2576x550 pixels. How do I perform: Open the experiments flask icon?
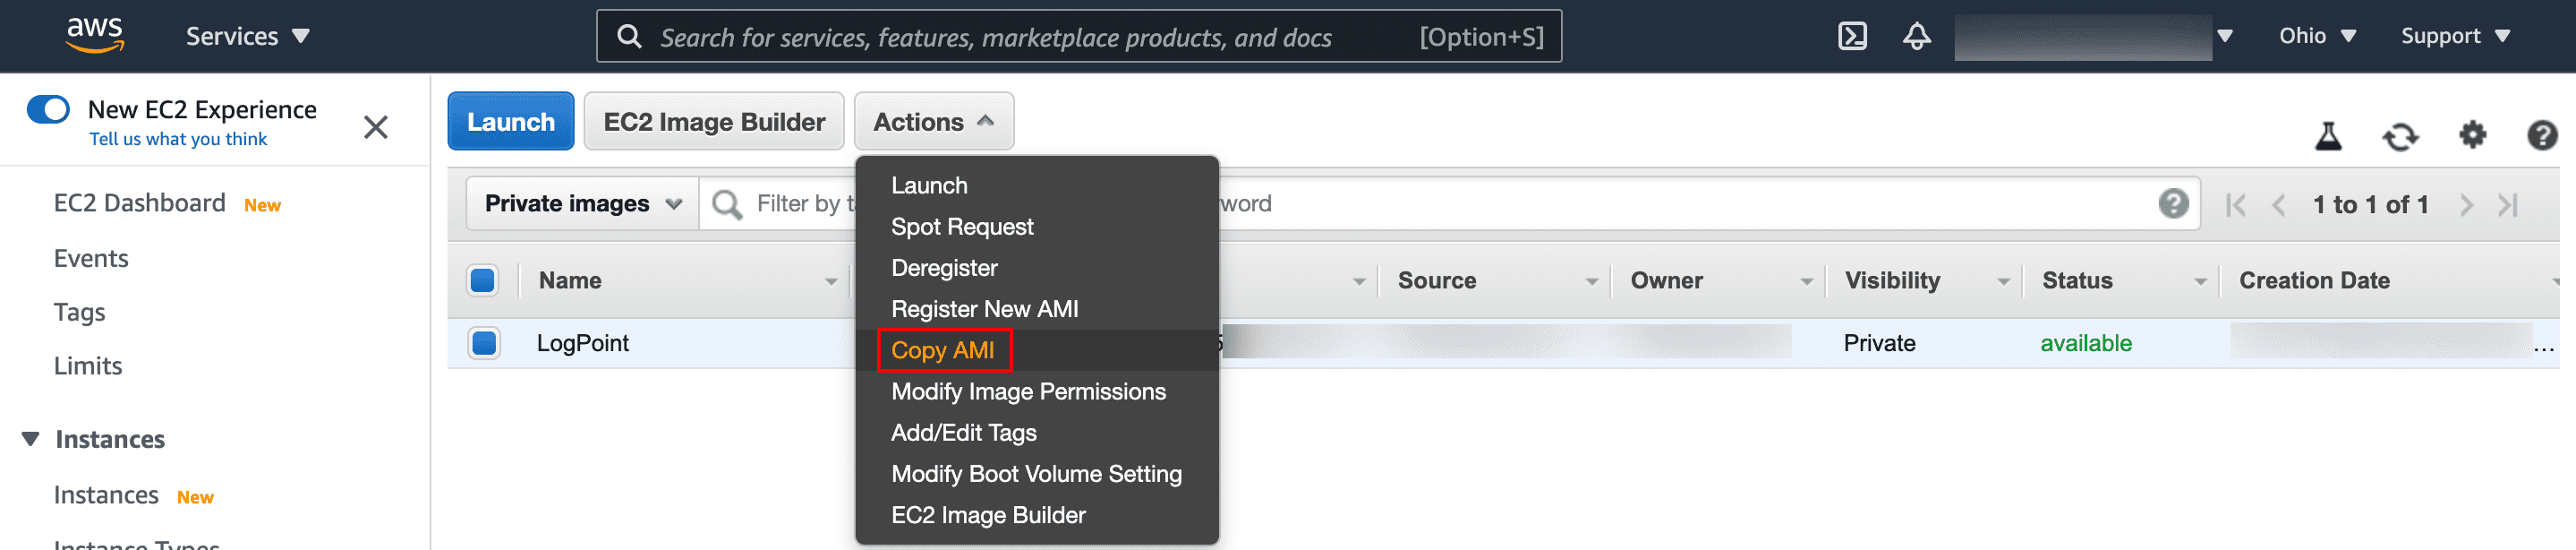[x=2328, y=135]
